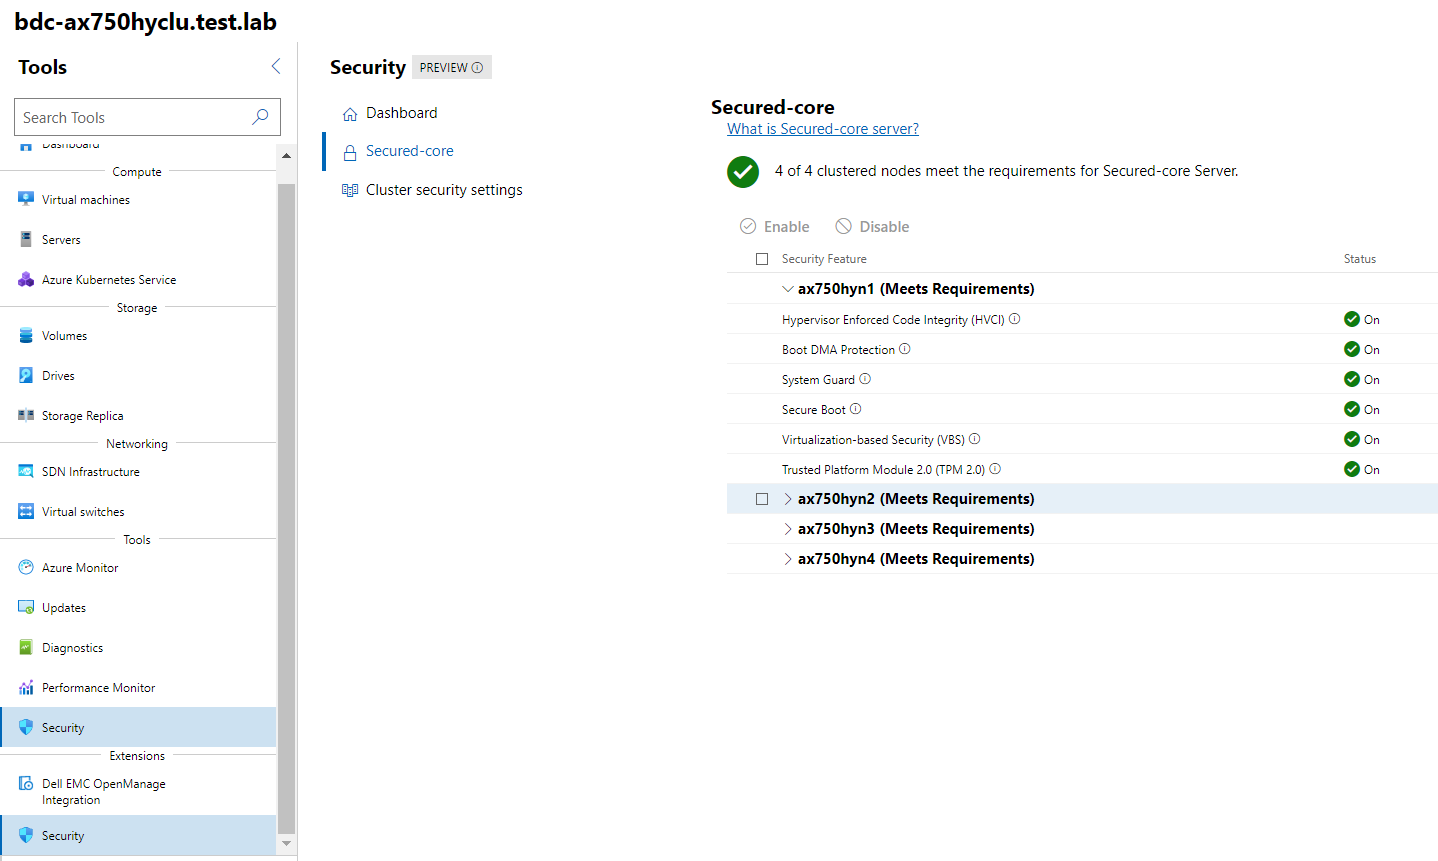Click the Tools list scrollbar down arrow
This screenshot has height=861, width=1438.
(287, 843)
